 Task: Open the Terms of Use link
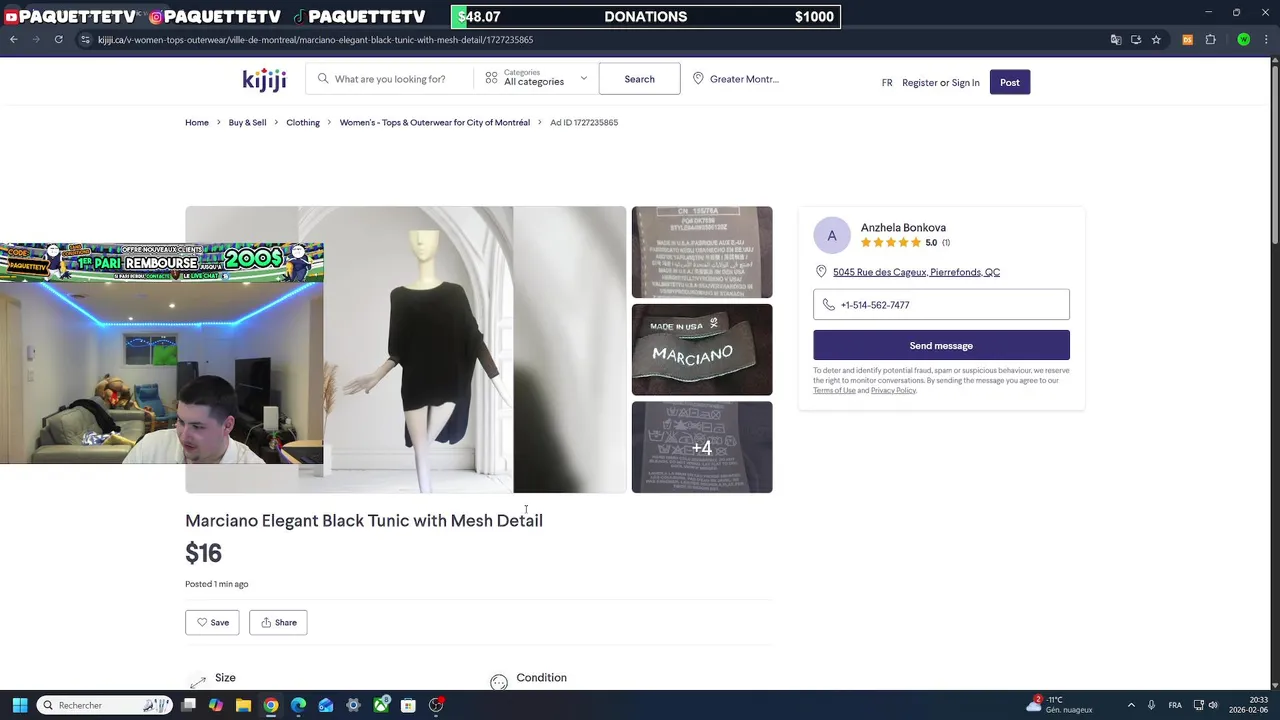tap(834, 390)
